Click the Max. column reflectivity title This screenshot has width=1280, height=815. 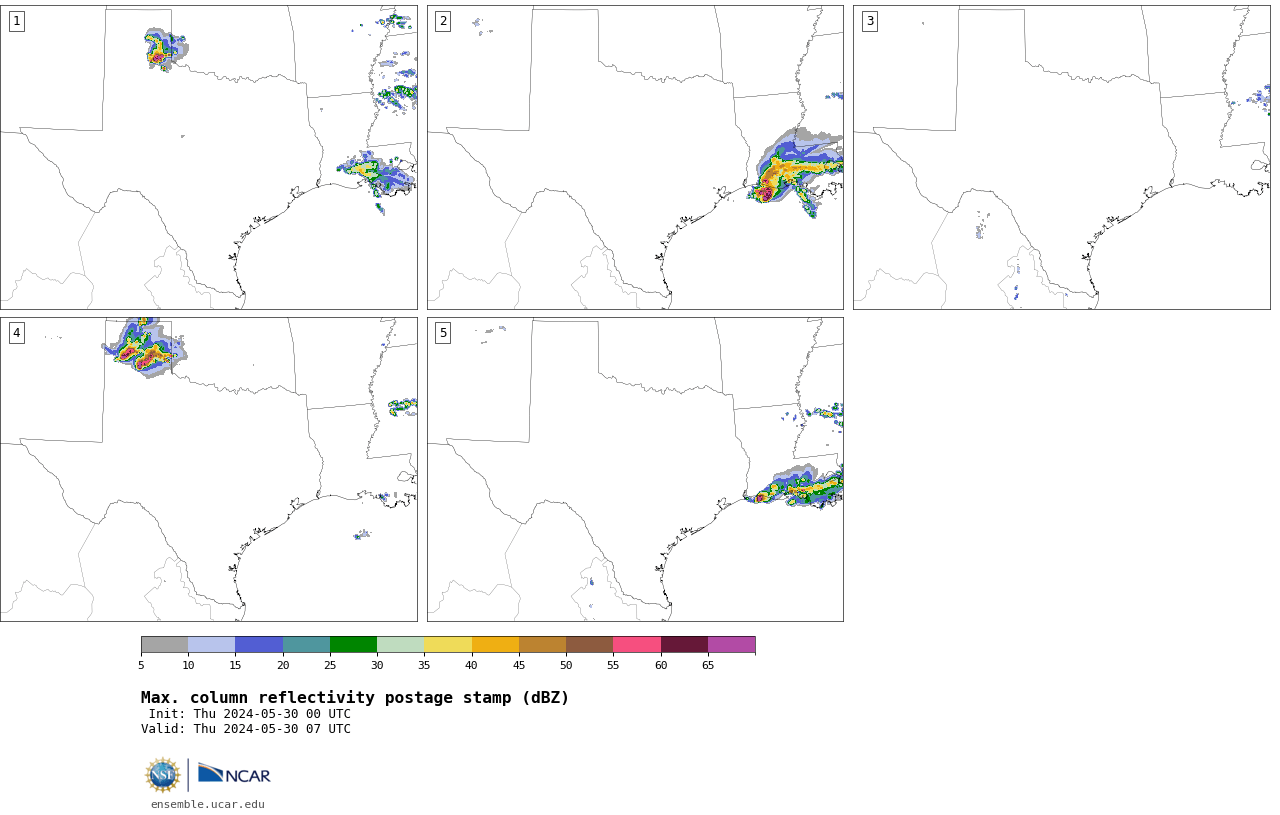click(355, 698)
